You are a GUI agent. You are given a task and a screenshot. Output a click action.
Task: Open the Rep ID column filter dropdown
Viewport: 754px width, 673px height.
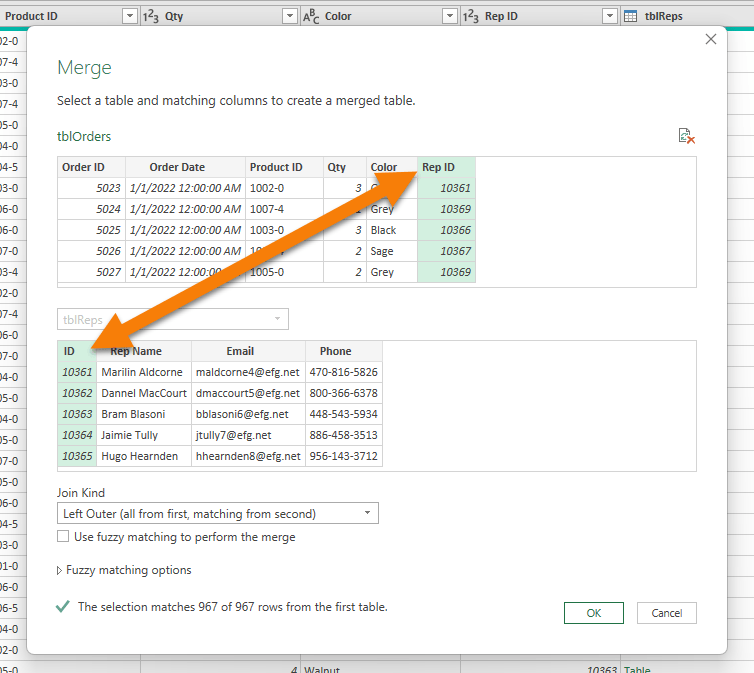tap(609, 16)
